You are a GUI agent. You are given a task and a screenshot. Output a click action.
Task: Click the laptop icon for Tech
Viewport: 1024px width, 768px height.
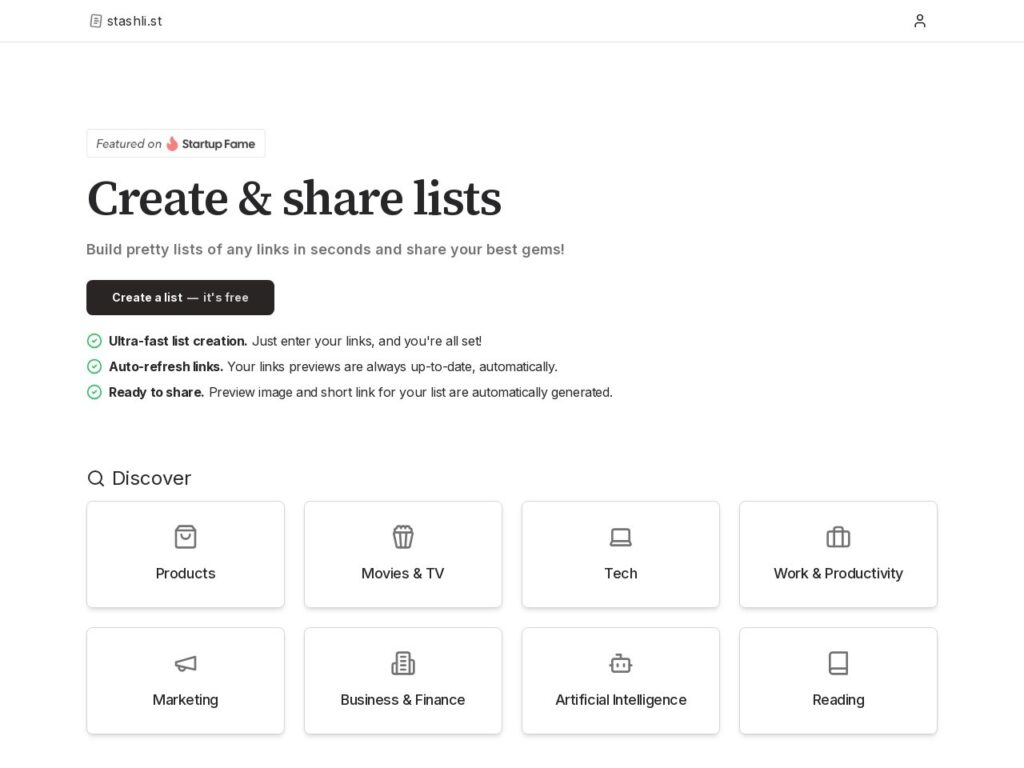(x=620, y=537)
